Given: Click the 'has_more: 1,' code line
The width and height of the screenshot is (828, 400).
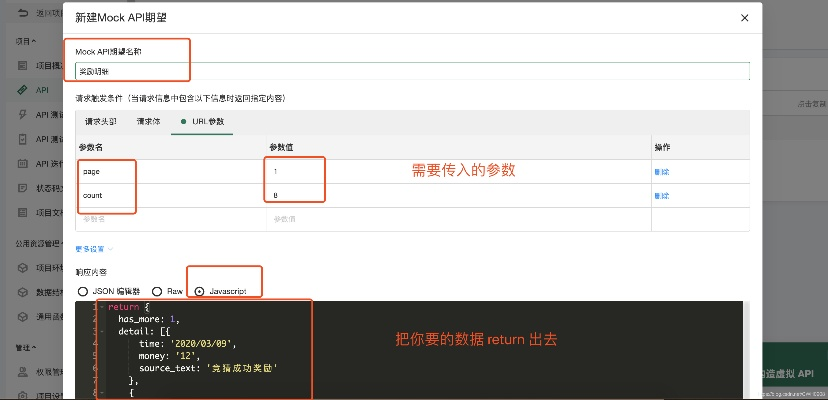Looking at the screenshot, I should 149,319.
